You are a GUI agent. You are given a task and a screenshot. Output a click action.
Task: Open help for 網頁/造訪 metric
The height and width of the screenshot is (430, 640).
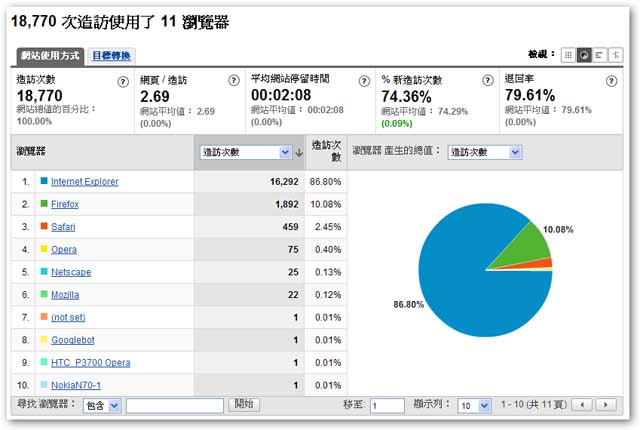pos(233,80)
